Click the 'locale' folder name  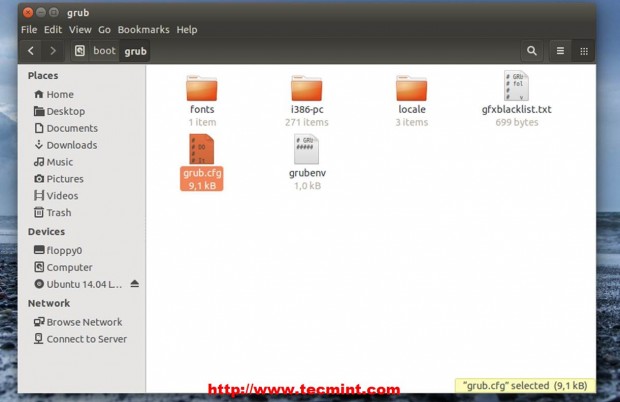pyautogui.click(x=412, y=109)
